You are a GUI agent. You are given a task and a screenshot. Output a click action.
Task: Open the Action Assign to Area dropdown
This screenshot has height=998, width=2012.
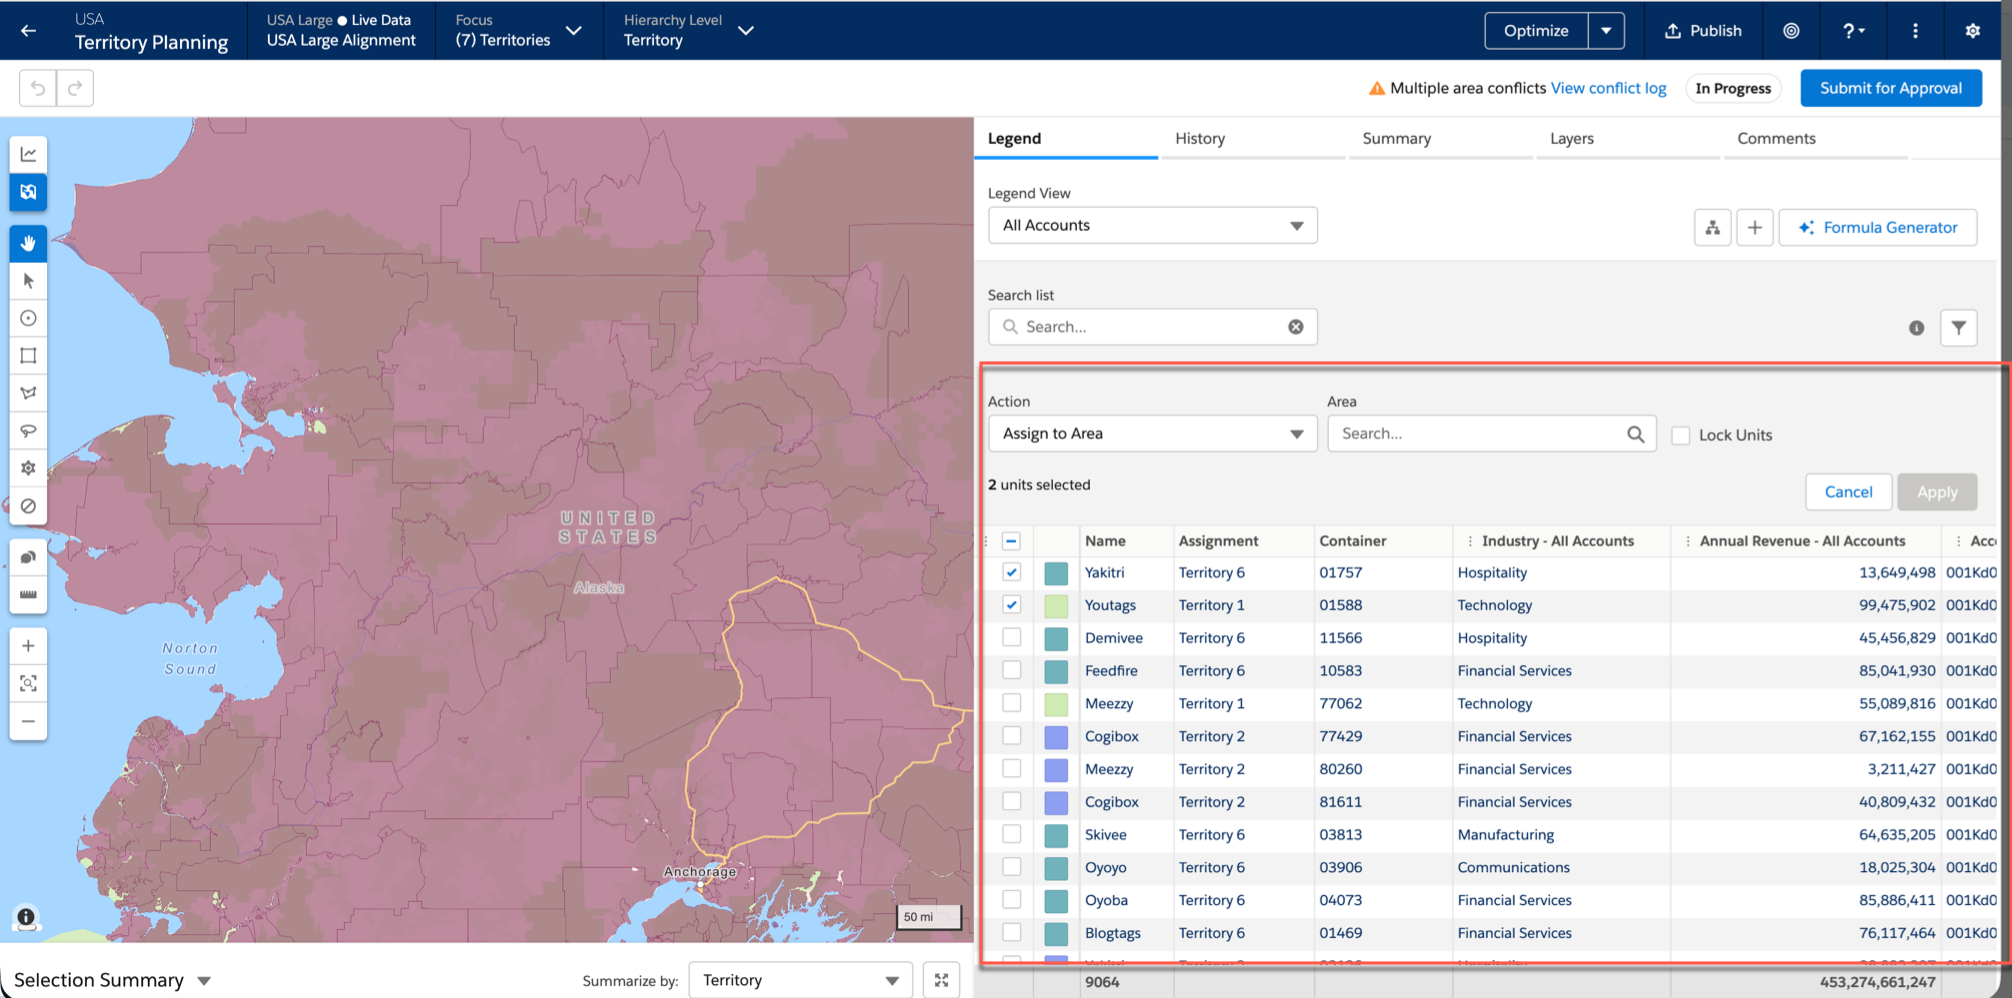click(1152, 434)
